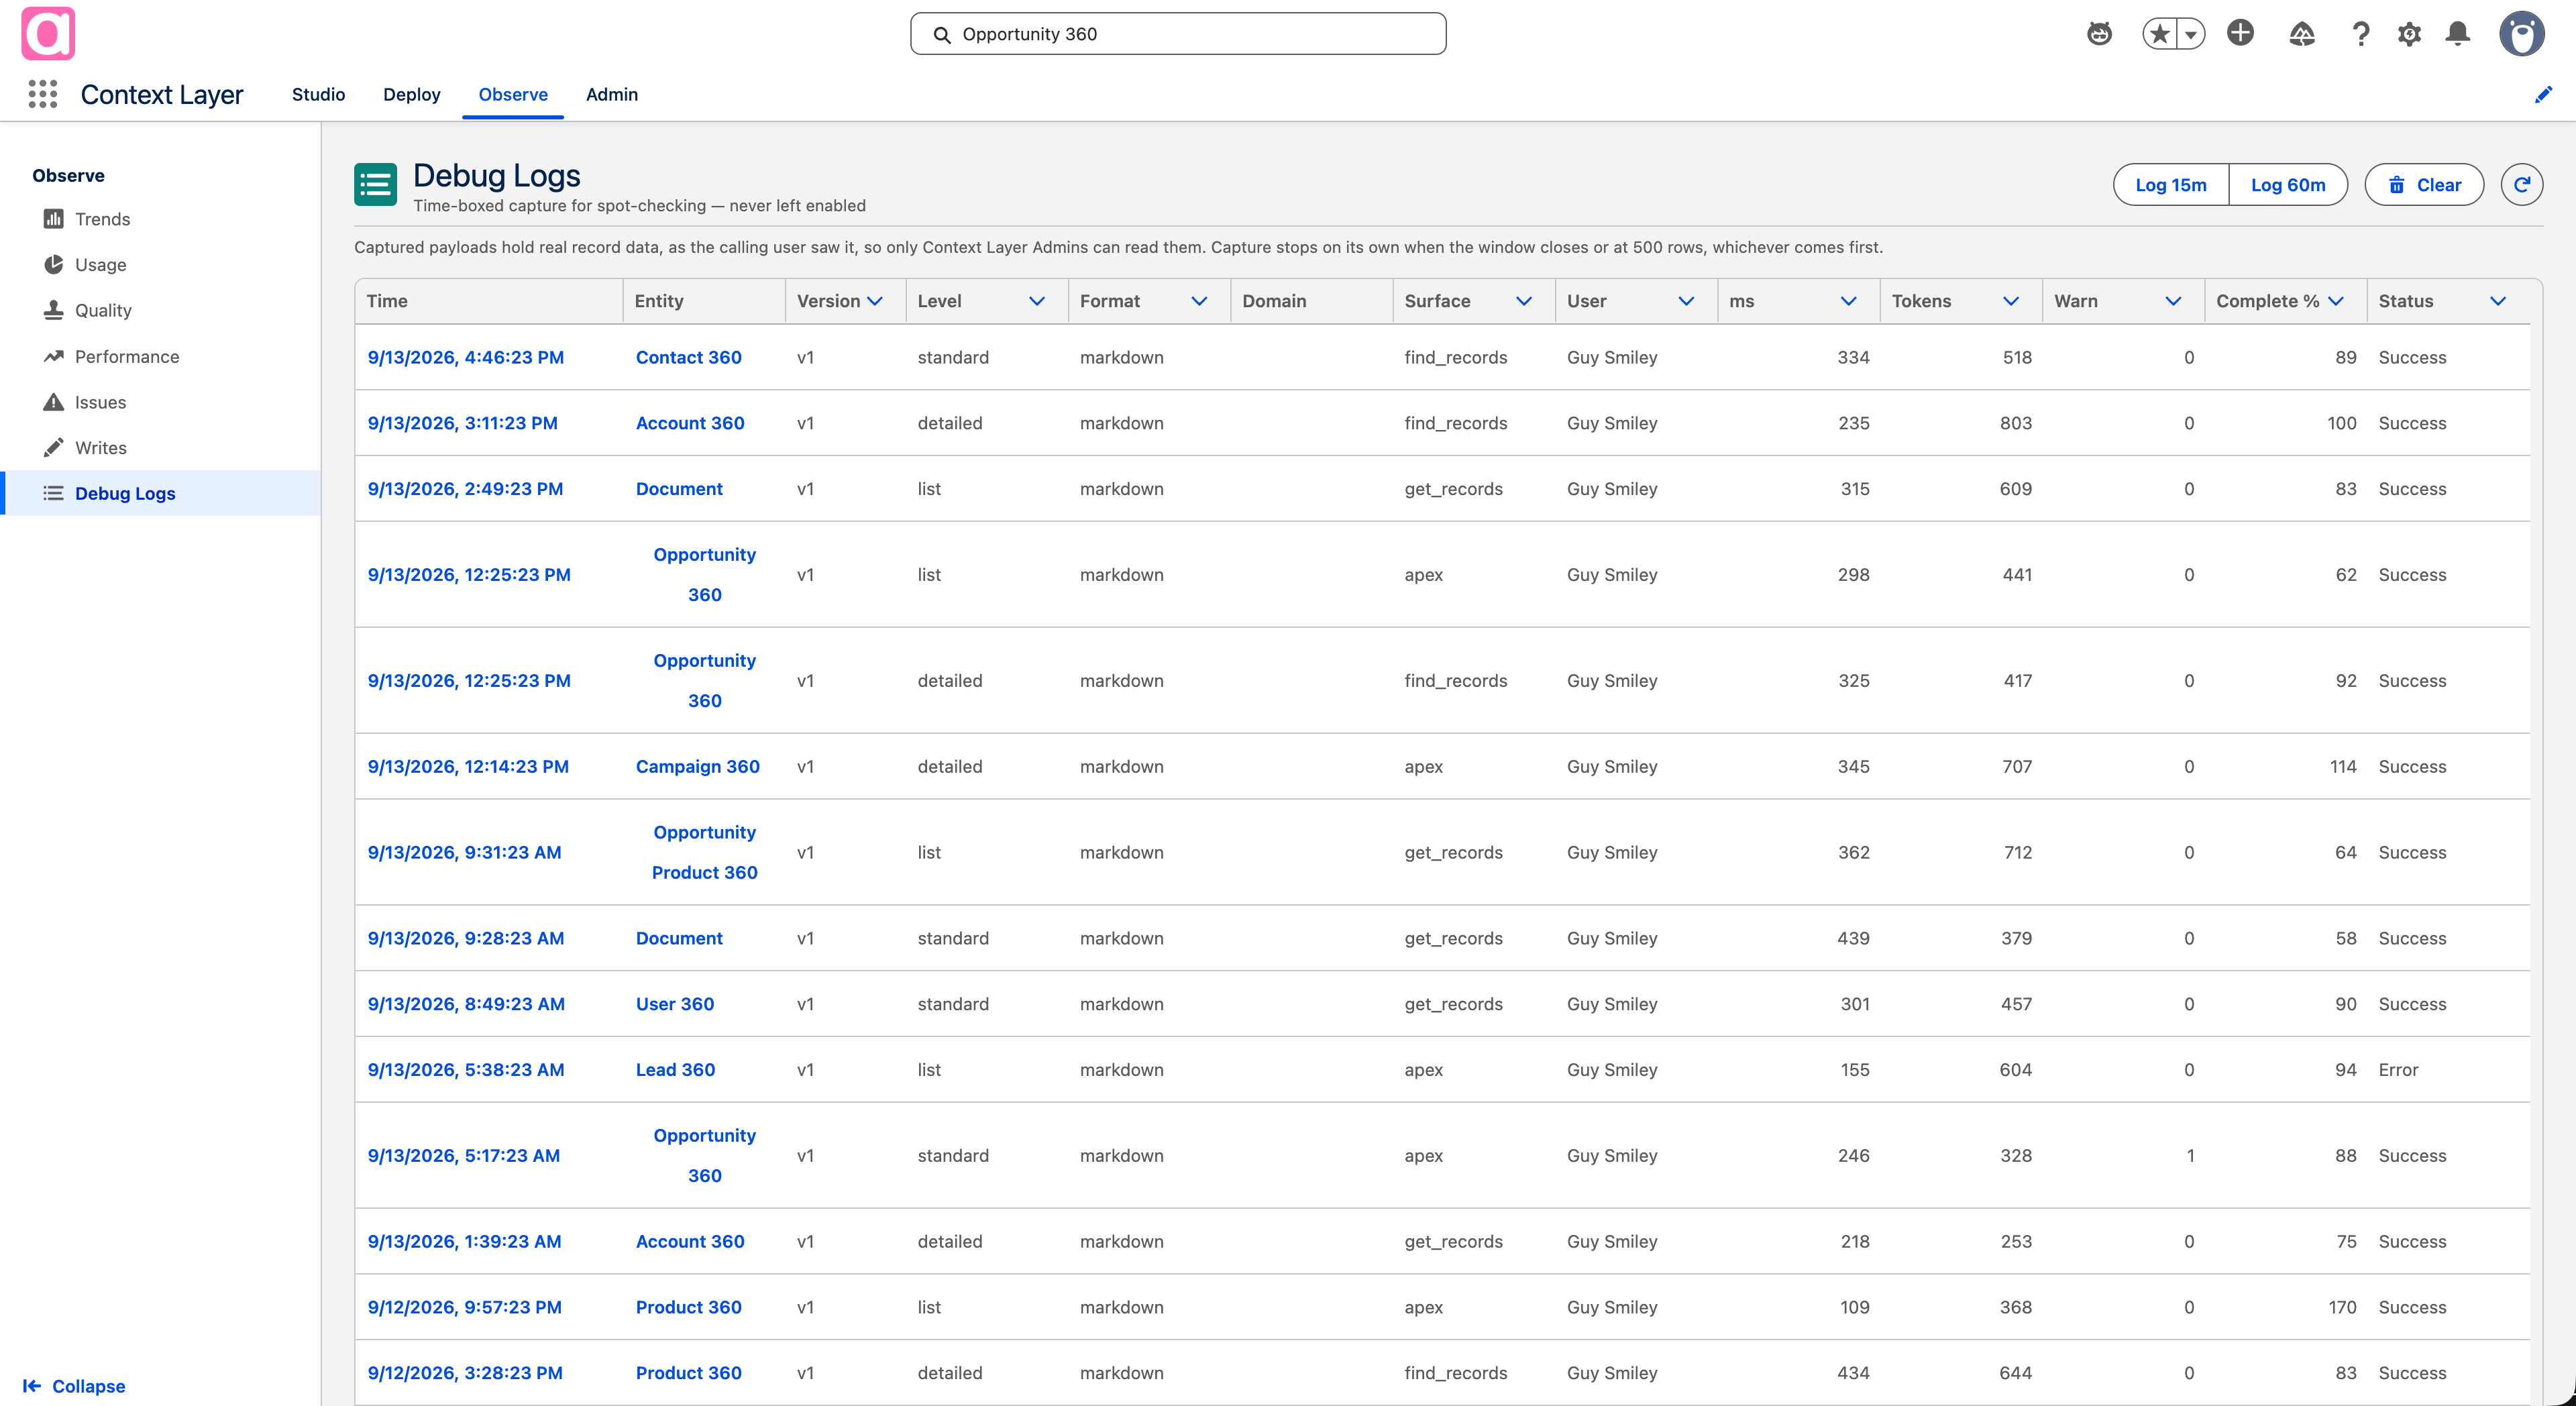The height and width of the screenshot is (1406, 2576).
Task: Open the 9/13/2026, 5:17:23 AM log
Action: click(463, 1155)
